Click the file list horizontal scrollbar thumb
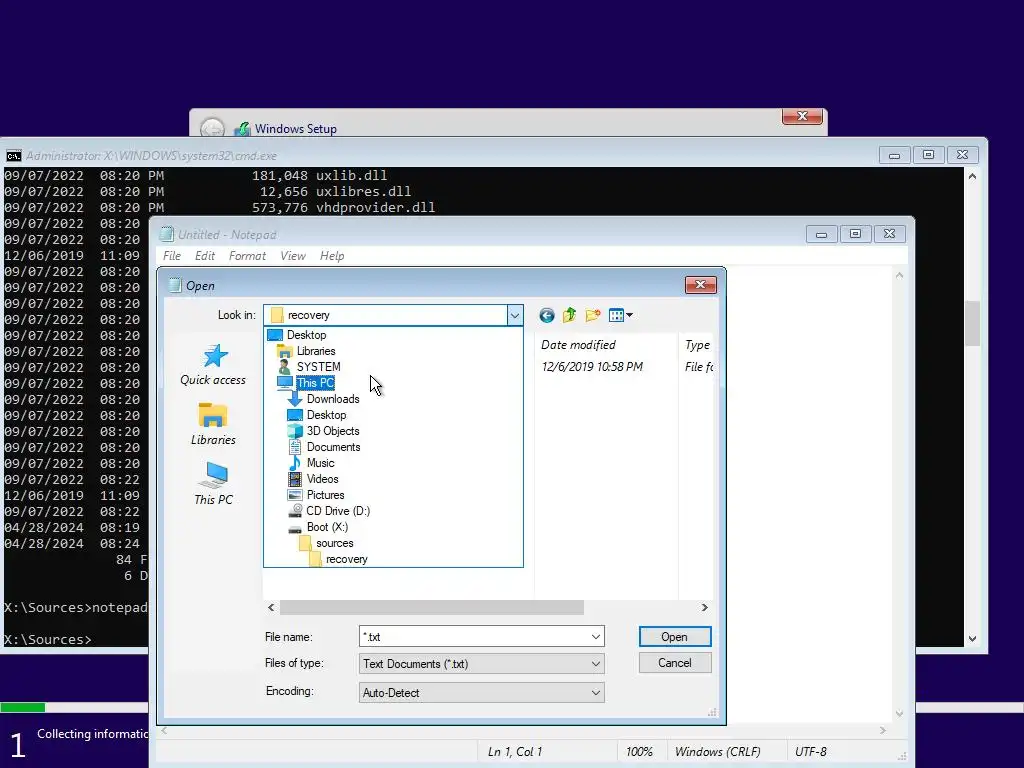The image size is (1024, 768). pos(432,608)
